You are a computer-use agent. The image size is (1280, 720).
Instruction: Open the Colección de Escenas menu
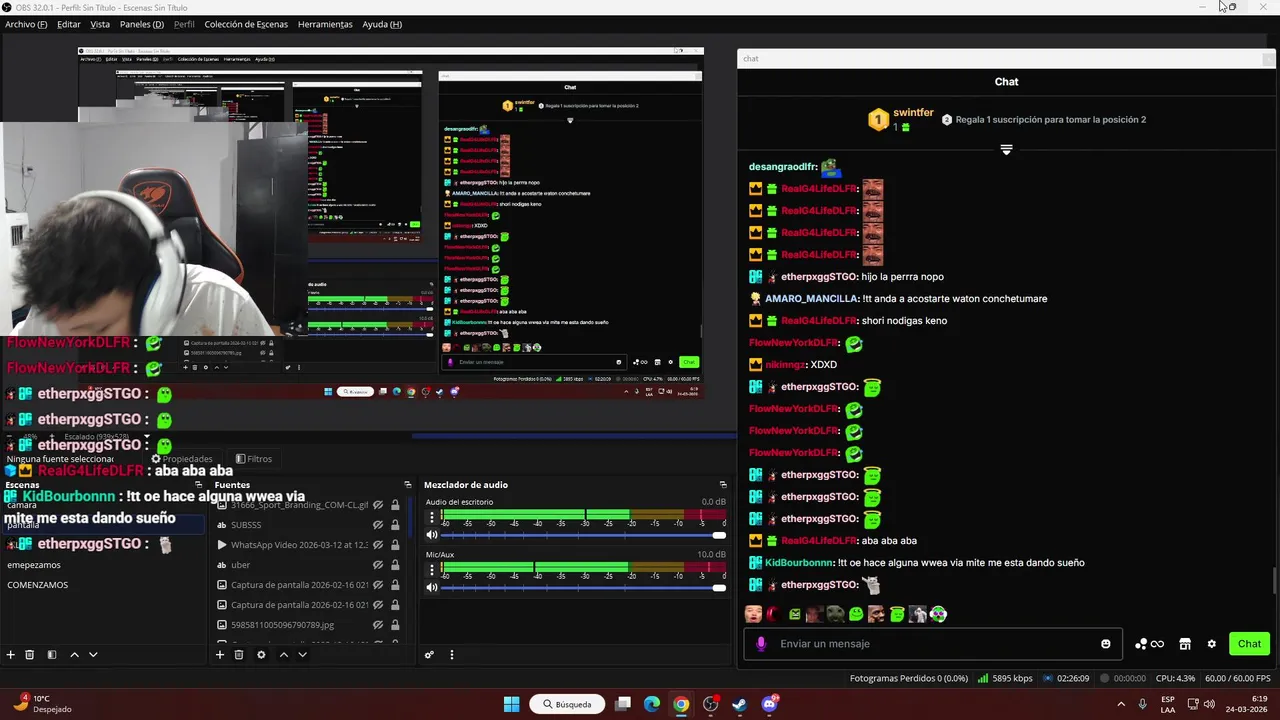tap(246, 24)
